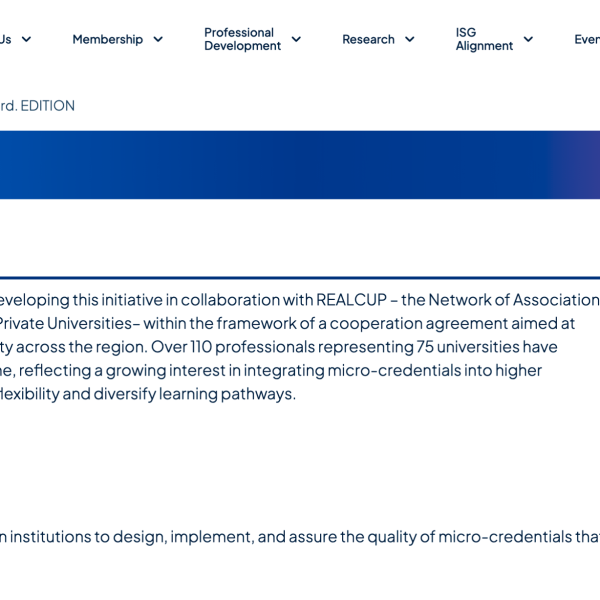The width and height of the screenshot is (600, 600).
Task: Click the partially visible Events menu item
Action: coord(586,40)
